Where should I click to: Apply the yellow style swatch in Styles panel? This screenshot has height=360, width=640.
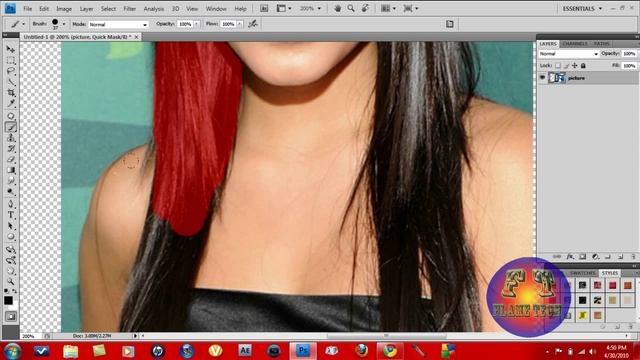[x=582, y=315]
